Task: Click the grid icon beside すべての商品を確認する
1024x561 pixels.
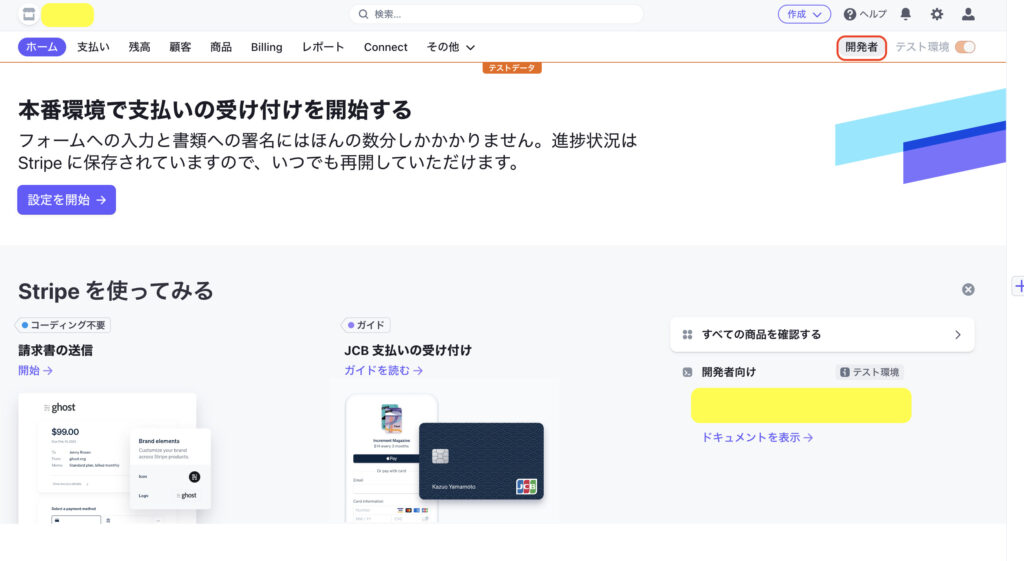Action: 687,334
